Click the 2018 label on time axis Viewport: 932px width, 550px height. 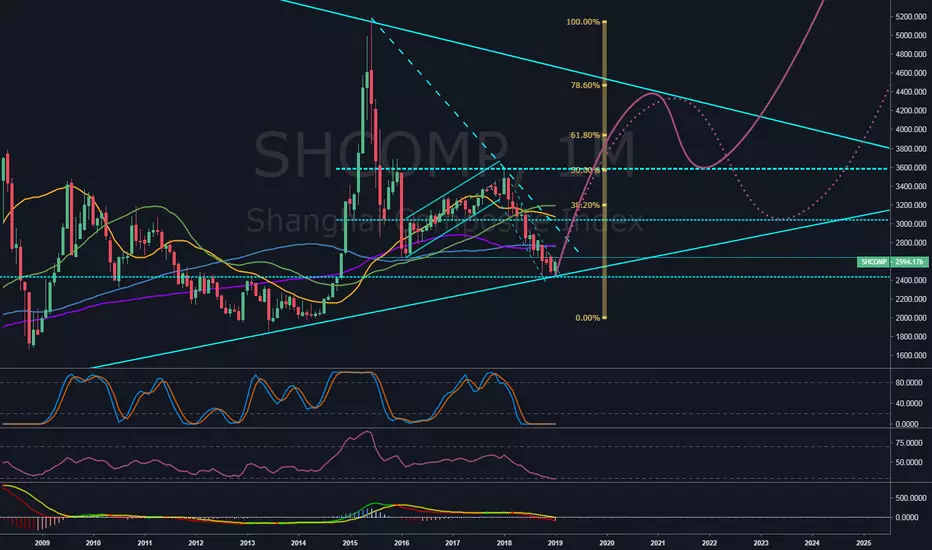[x=504, y=543]
